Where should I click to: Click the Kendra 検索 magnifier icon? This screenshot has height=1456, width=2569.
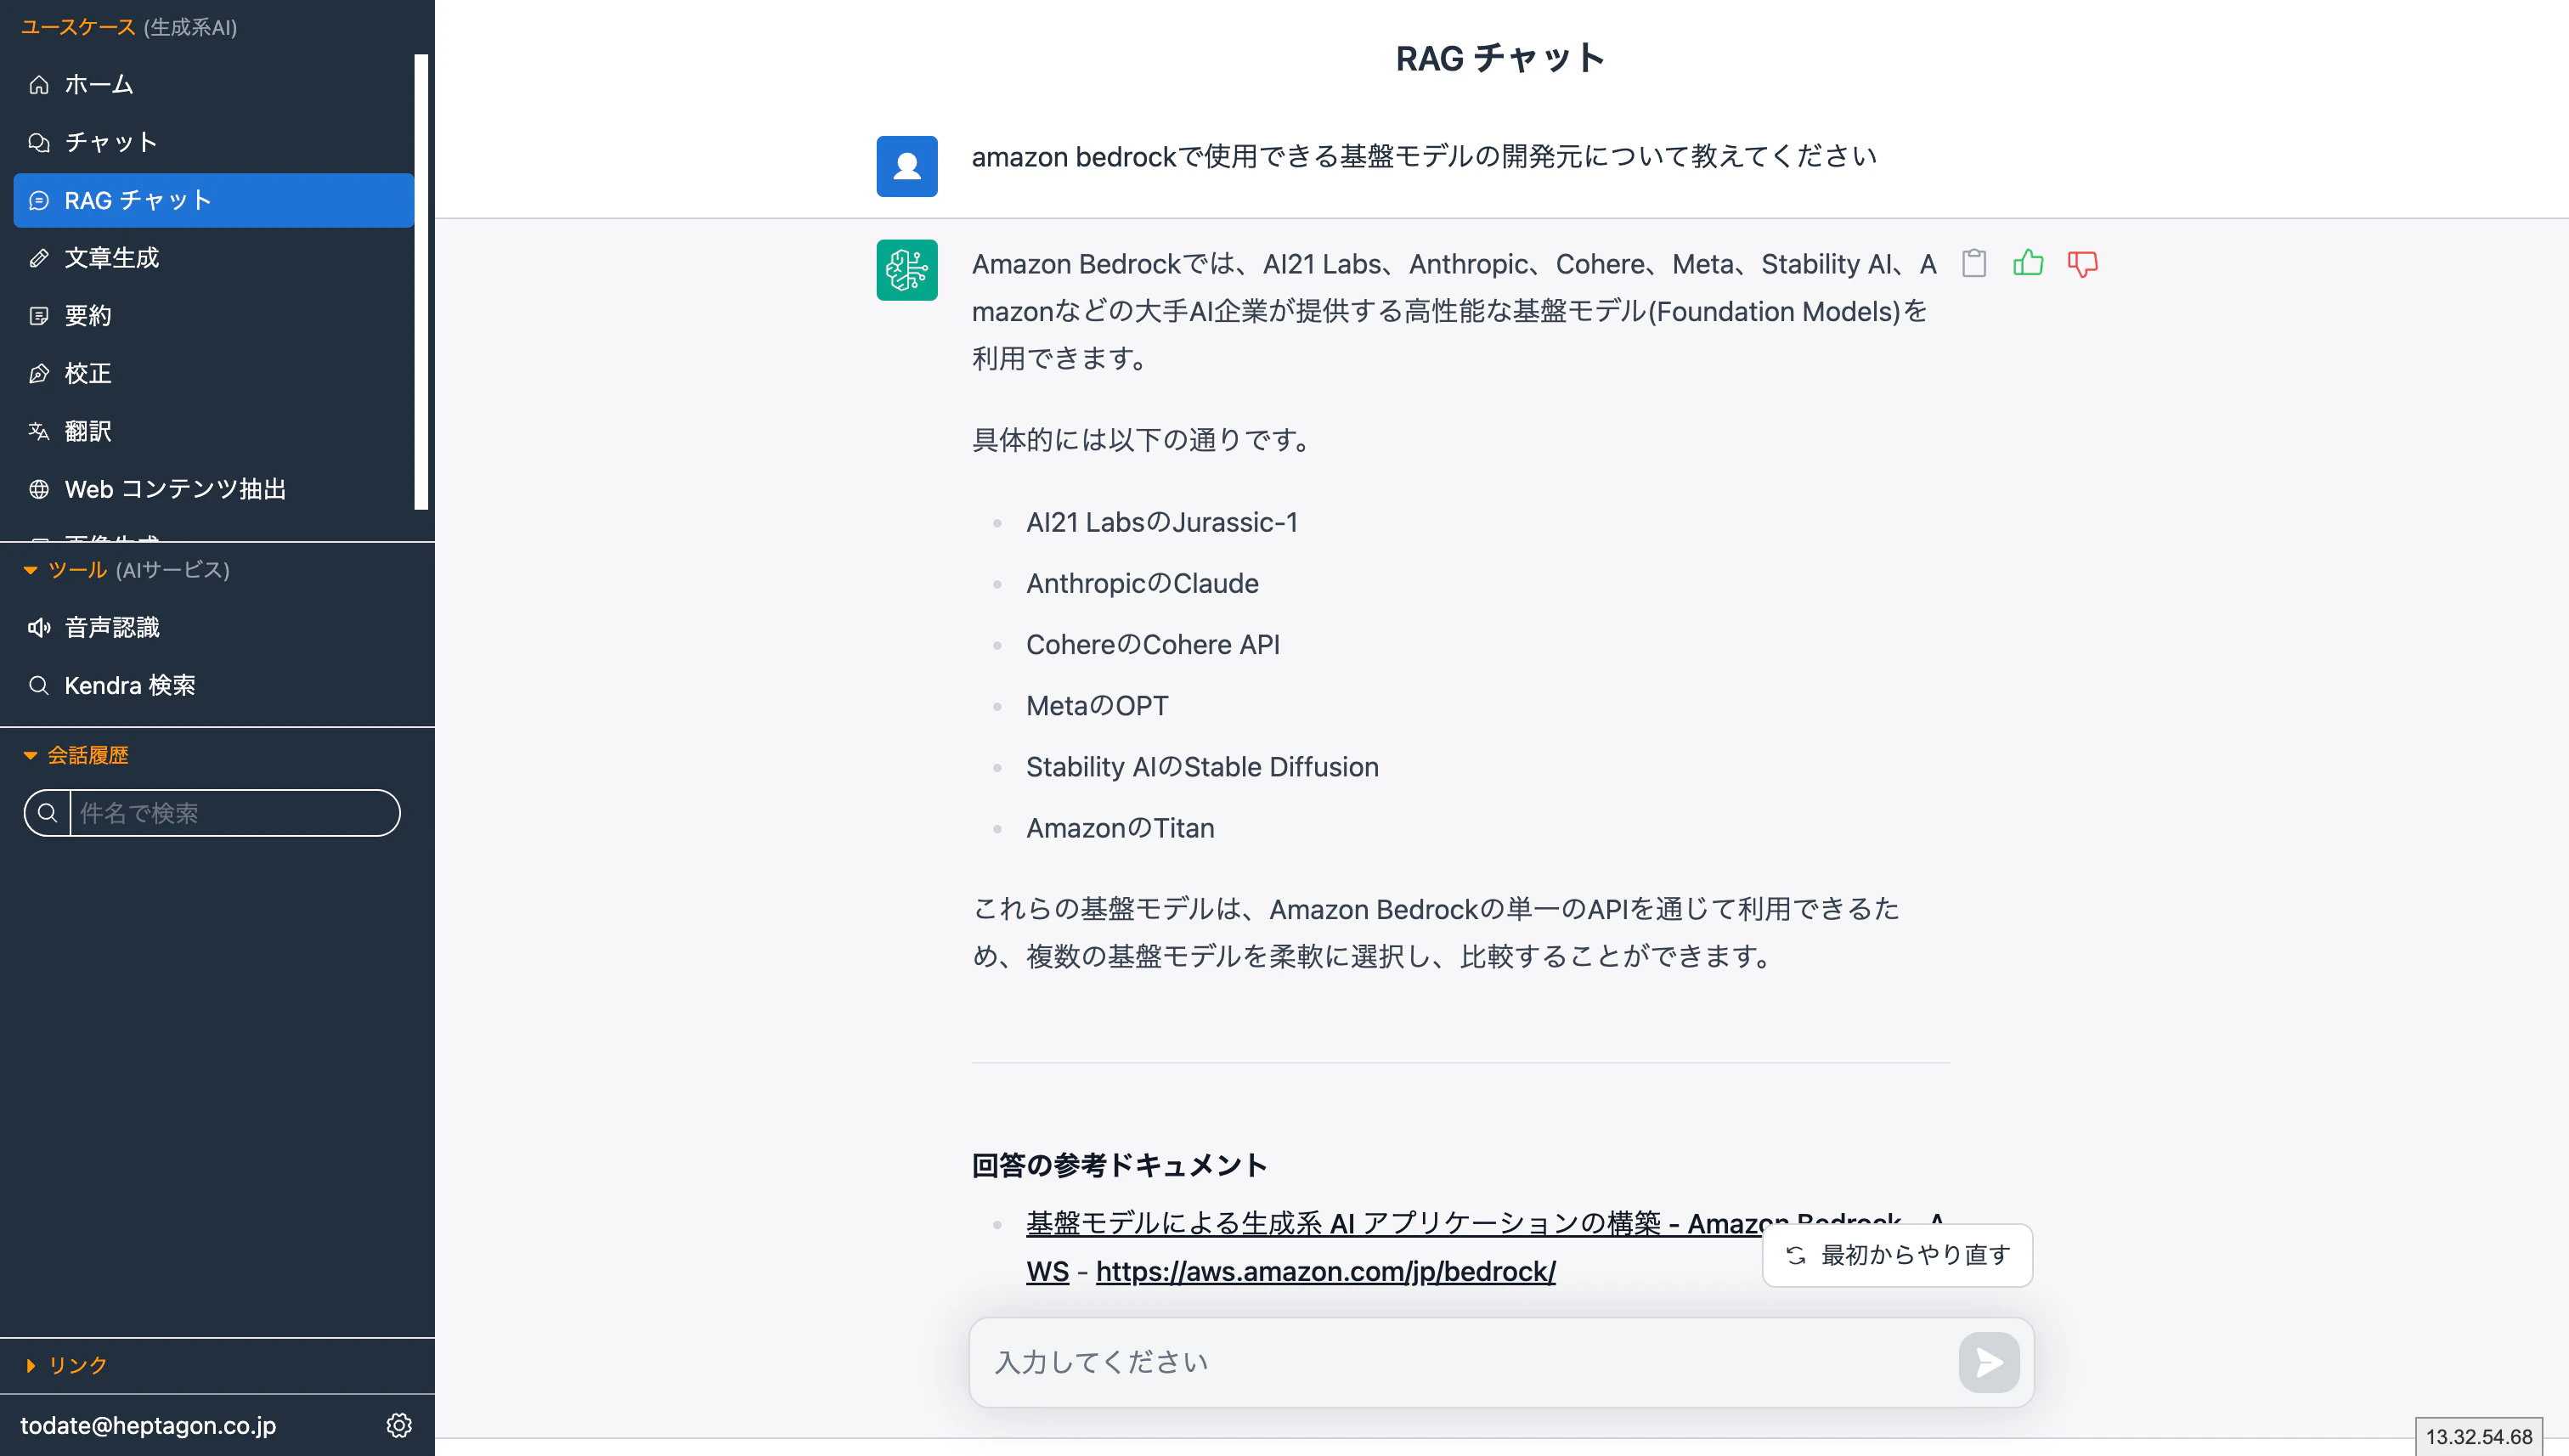tap(39, 686)
